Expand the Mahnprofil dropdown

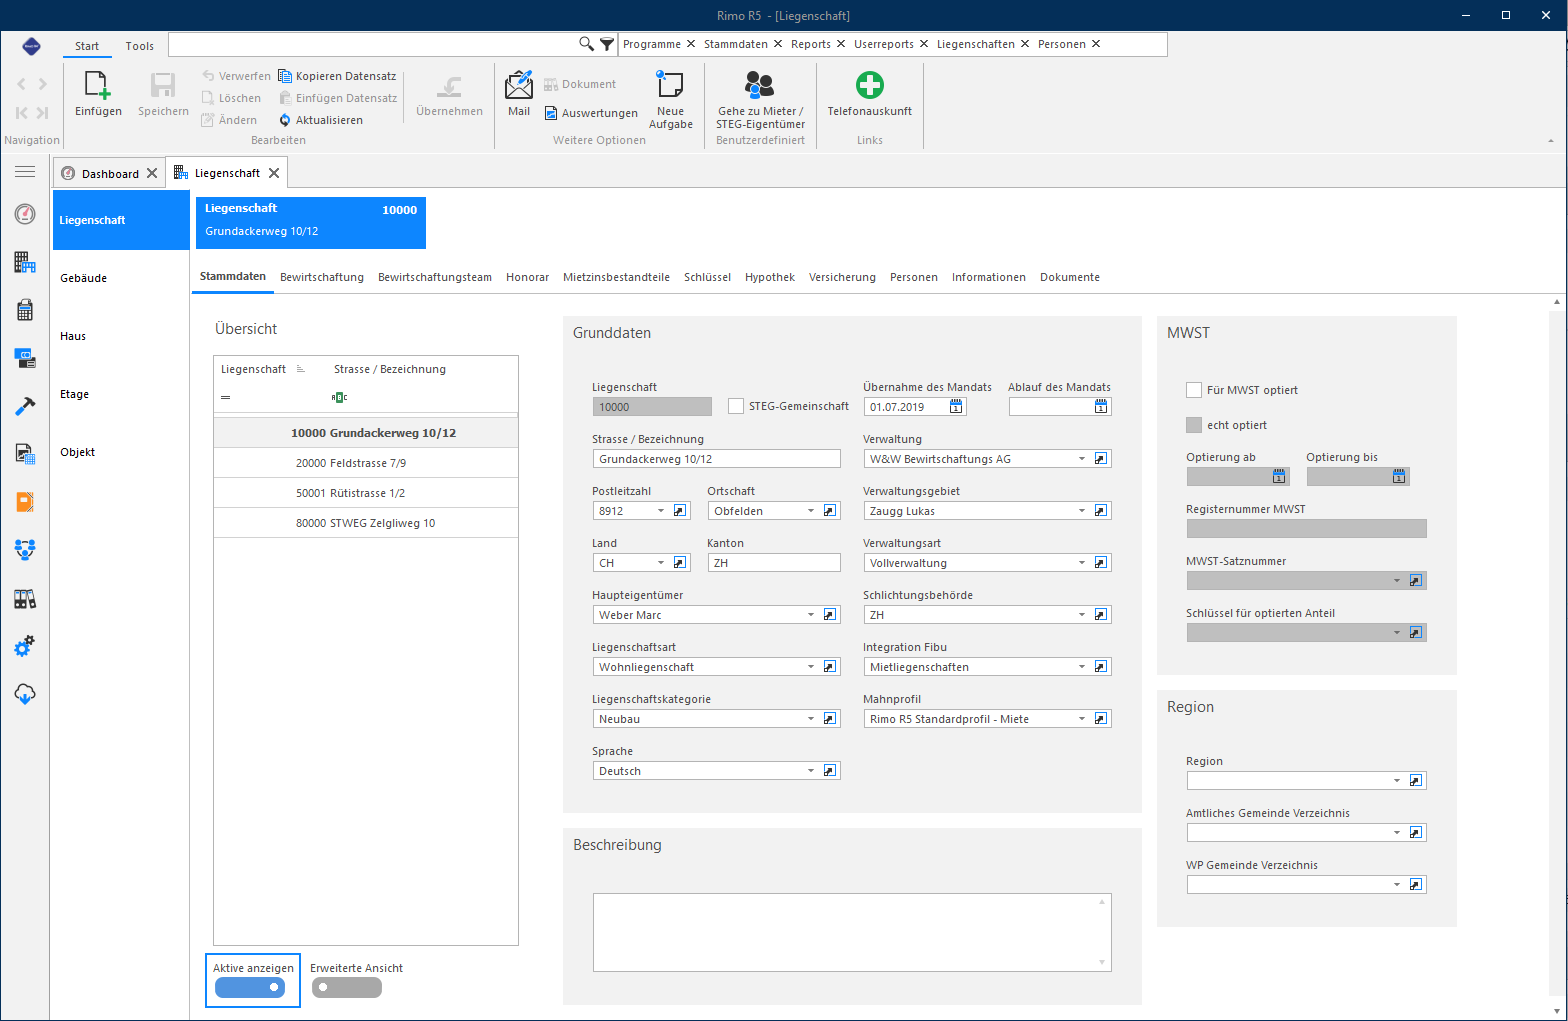pos(1082,719)
